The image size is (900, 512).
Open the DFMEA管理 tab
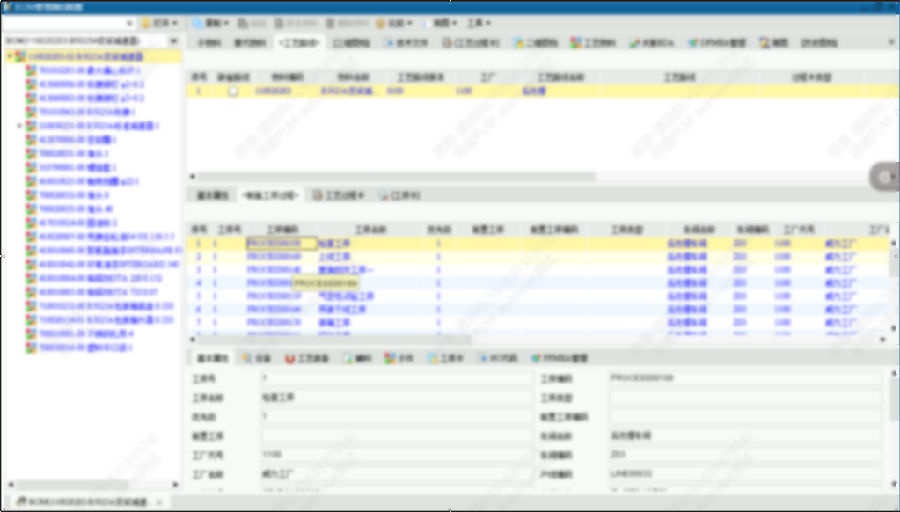tap(717, 42)
